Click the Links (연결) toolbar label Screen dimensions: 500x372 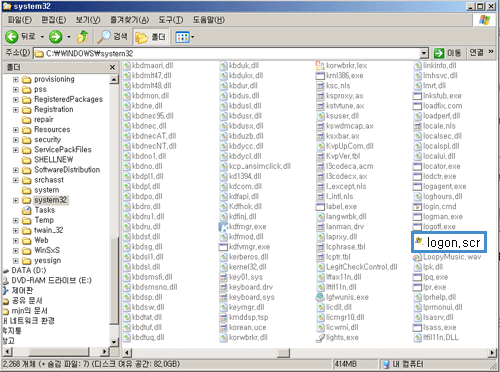(476, 52)
